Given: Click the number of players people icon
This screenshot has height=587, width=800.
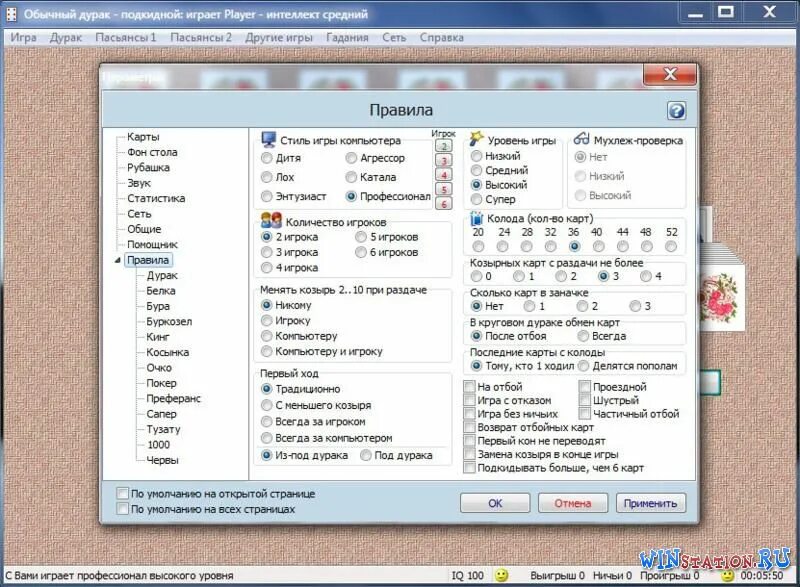Looking at the screenshot, I should pyautogui.click(x=271, y=220).
